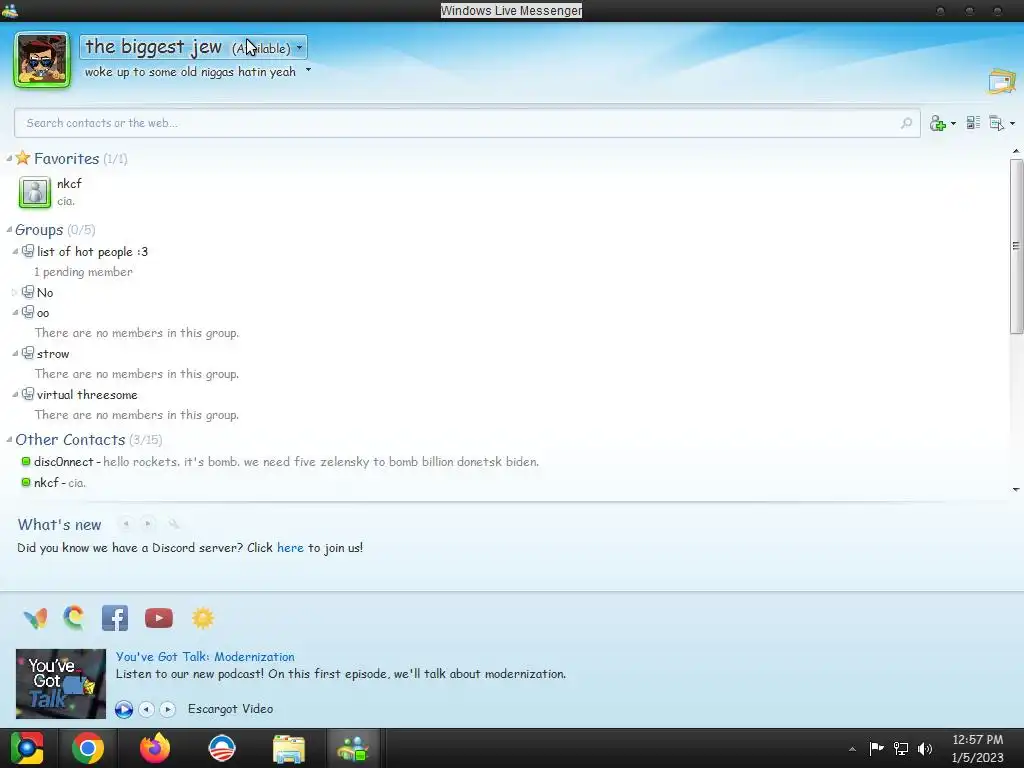Select nkcf contact in Other Contacts
The height and width of the screenshot is (768, 1024).
pyautogui.click(x=54, y=483)
